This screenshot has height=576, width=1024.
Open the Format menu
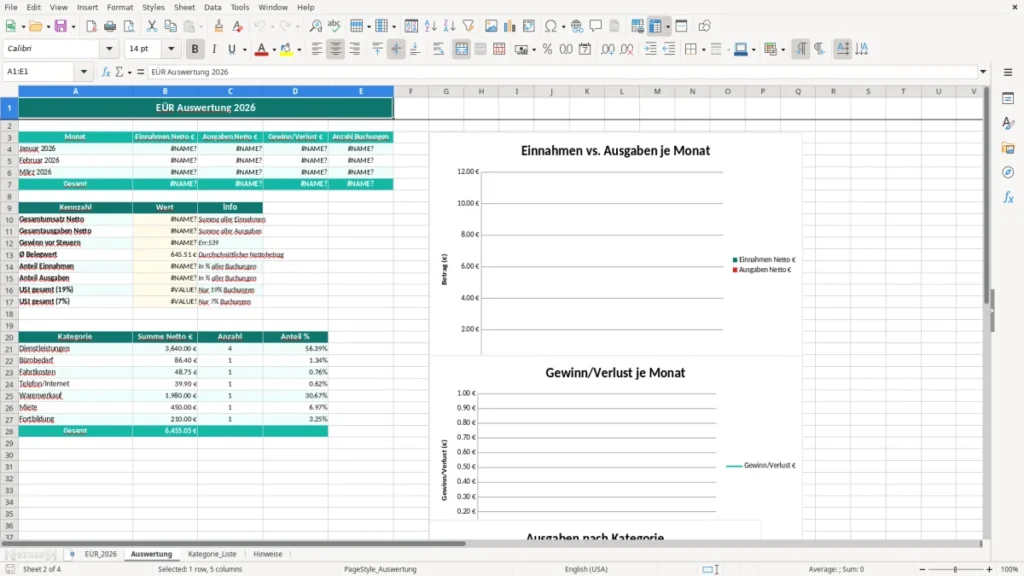tap(120, 7)
